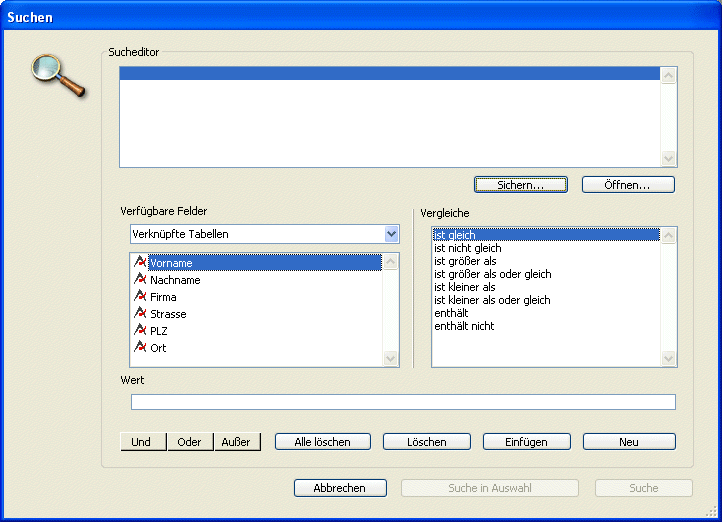Select the Vorname field icon
This screenshot has height=522, width=722.
[x=140, y=263]
